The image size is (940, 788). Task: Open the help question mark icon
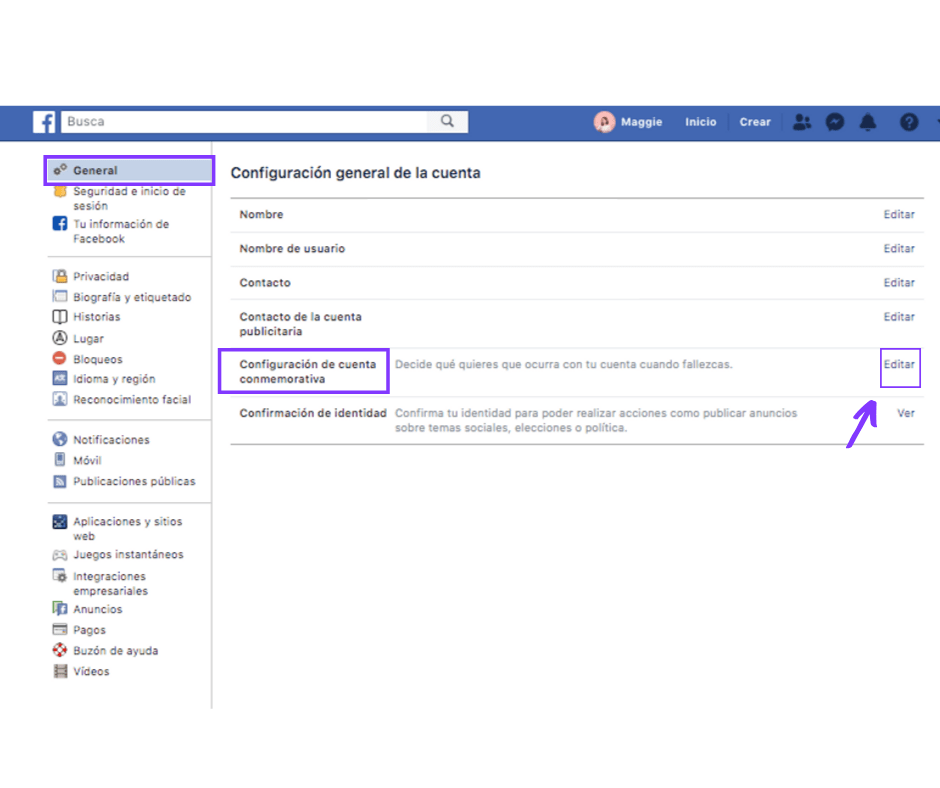click(x=909, y=122)
